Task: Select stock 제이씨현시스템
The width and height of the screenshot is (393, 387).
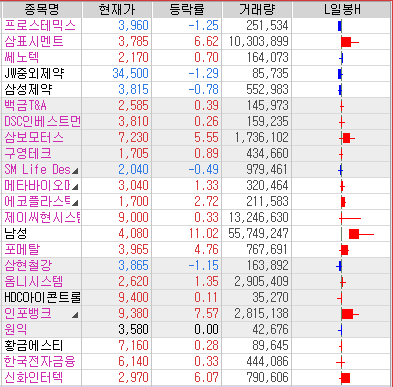Action: coord(42,218)
